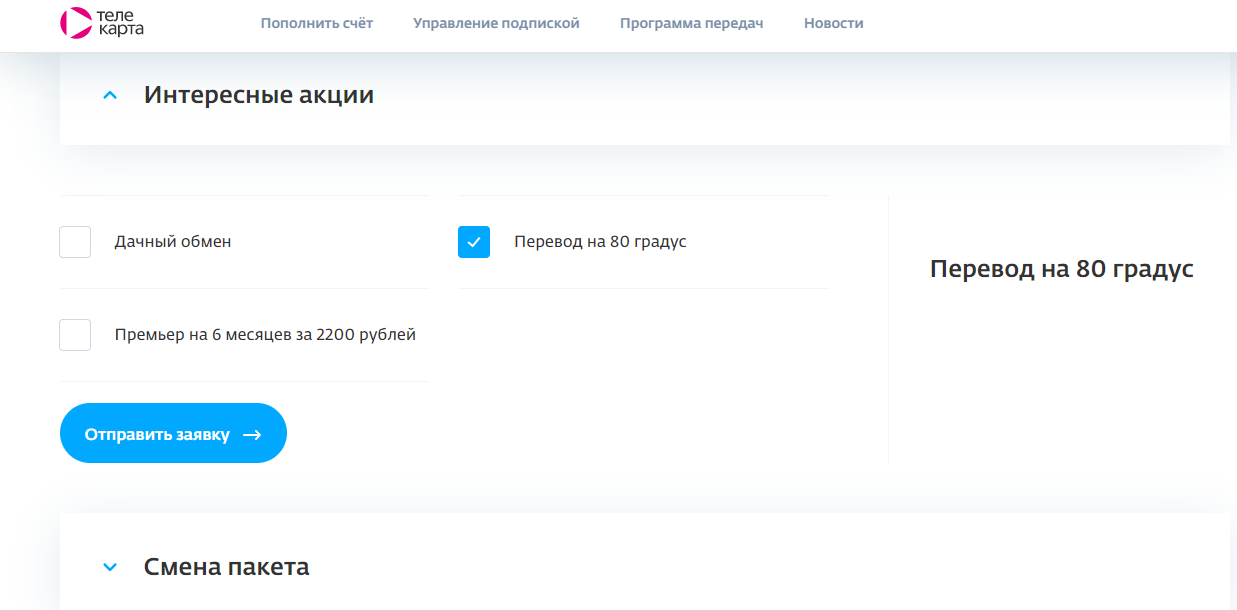Collapse Интересные акции using the up chevron
The height and width of the screenshot is (610, 1237).
[110, 96]
